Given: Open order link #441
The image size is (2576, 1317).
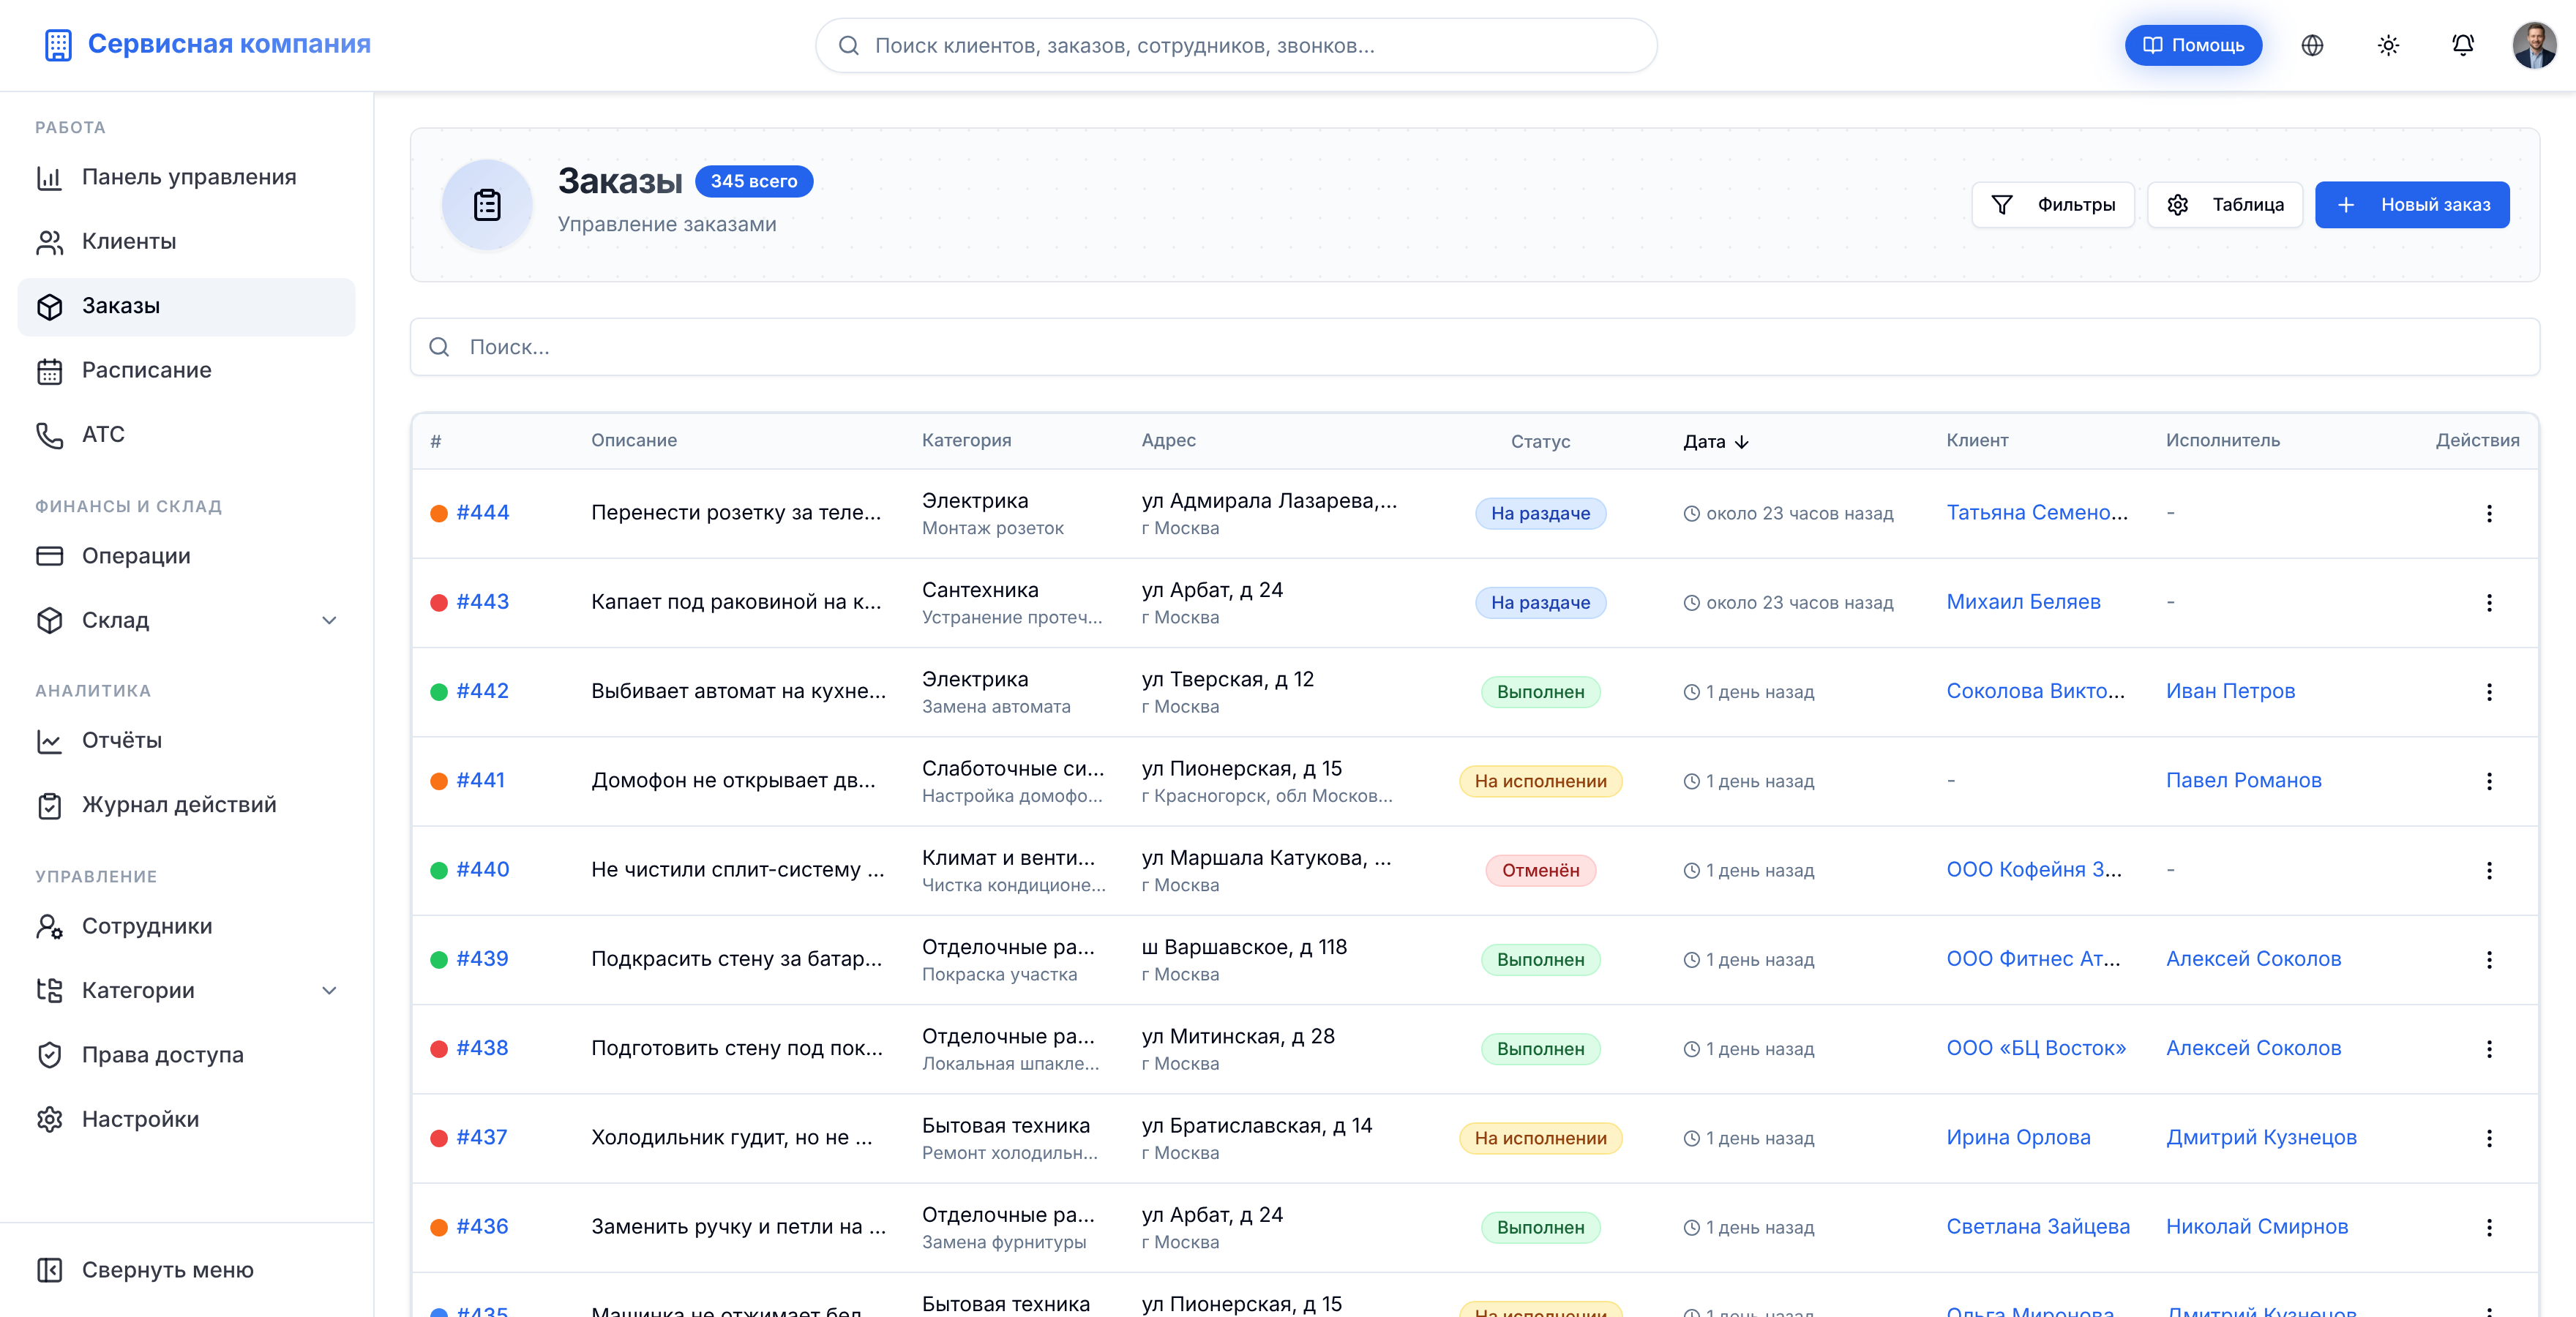Looking at the screenshot, I should (x=480, y=781).
